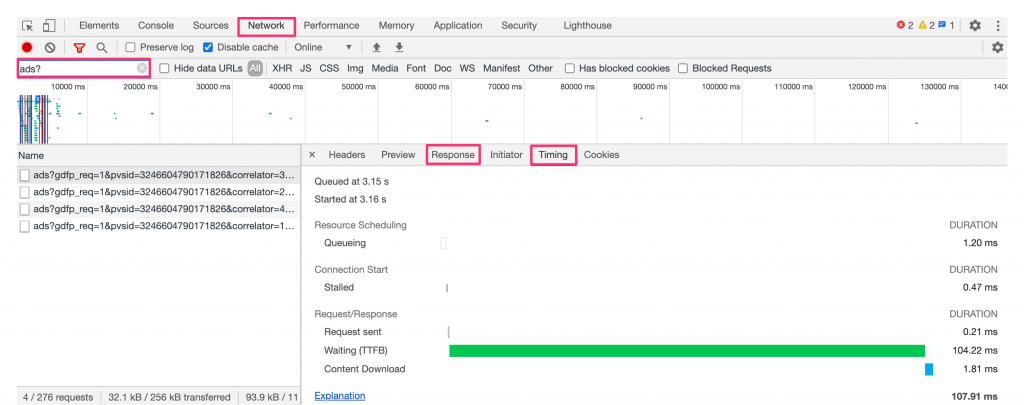Click the 4 / 276 requests status text

(57, 397)
